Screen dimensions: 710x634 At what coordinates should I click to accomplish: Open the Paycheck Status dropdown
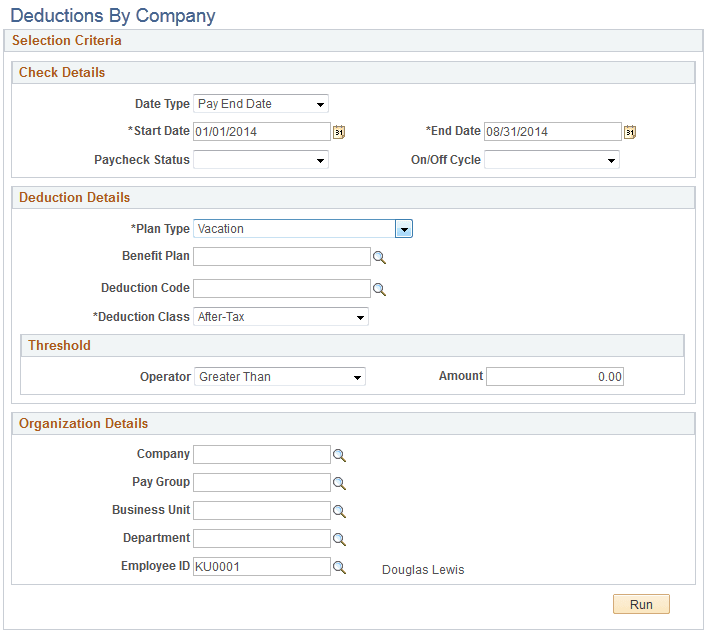coord(260,160)
